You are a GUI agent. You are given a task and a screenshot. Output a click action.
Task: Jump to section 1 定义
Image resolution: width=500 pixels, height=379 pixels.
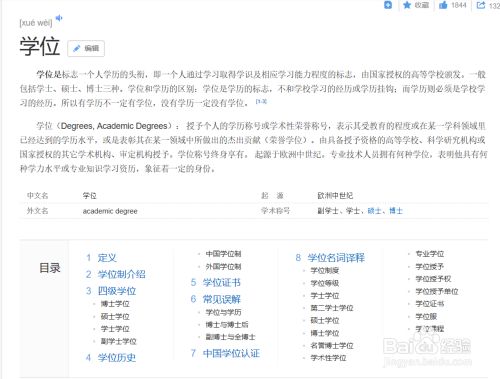(107, 257)
